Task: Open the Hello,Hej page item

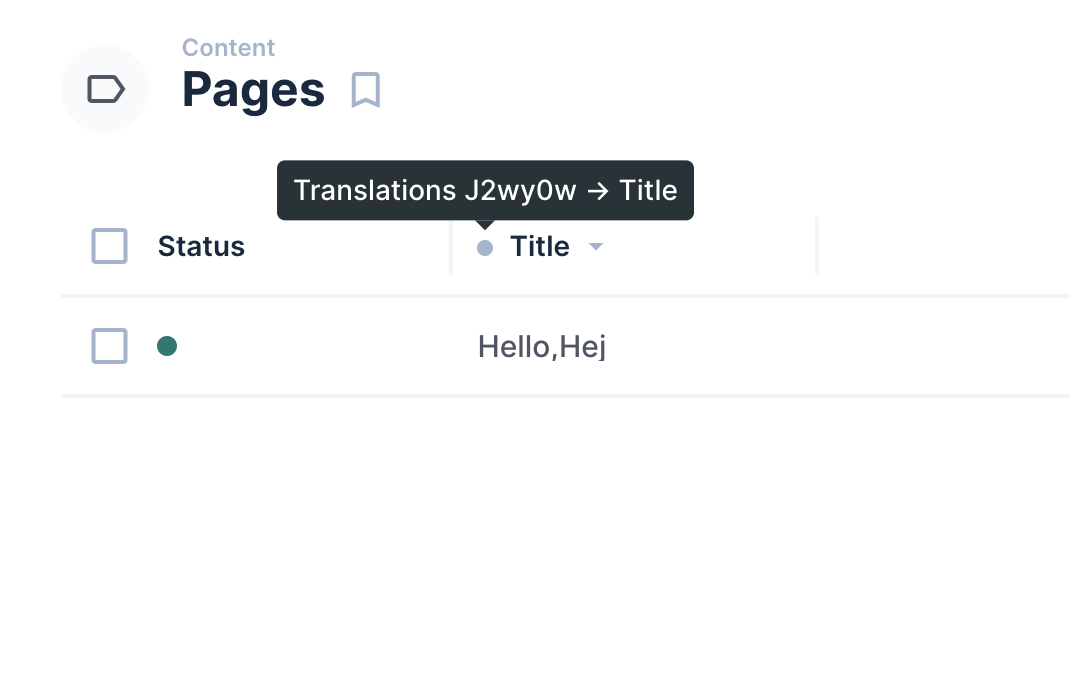Action: 542,347
